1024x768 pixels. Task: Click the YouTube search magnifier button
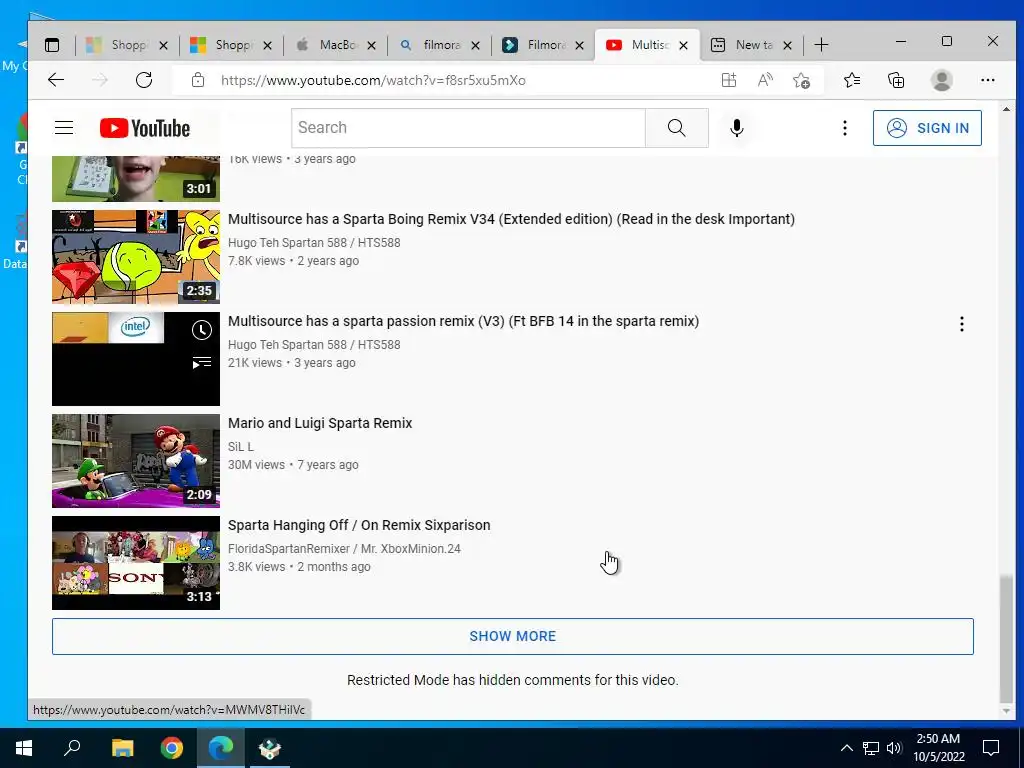tap(677, 128)
